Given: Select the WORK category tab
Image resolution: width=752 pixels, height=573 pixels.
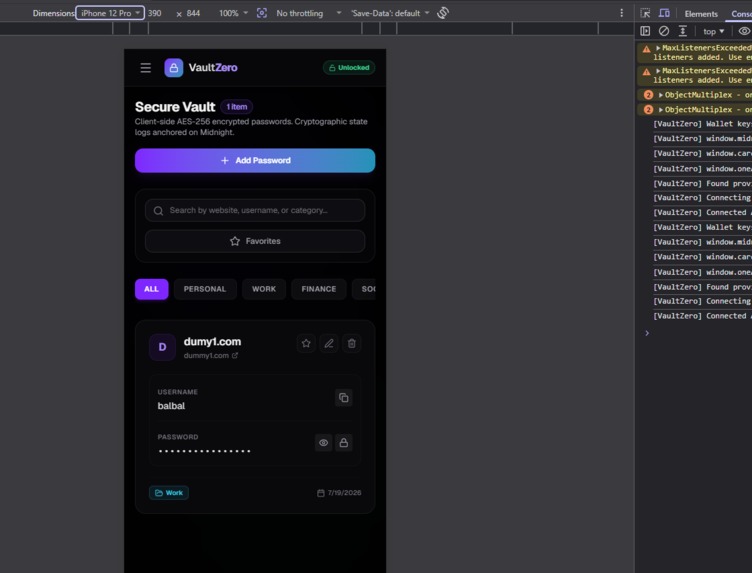Looking at the screenshot, I should pyautogui.click(x=264, y=289).
